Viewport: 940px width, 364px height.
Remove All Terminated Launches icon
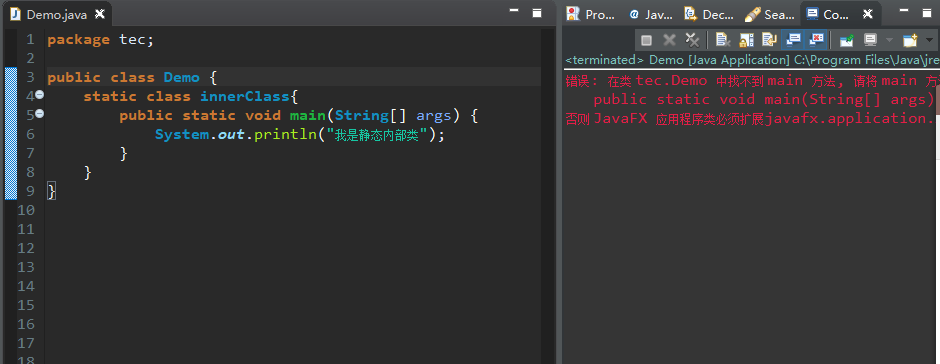[692, 40]
